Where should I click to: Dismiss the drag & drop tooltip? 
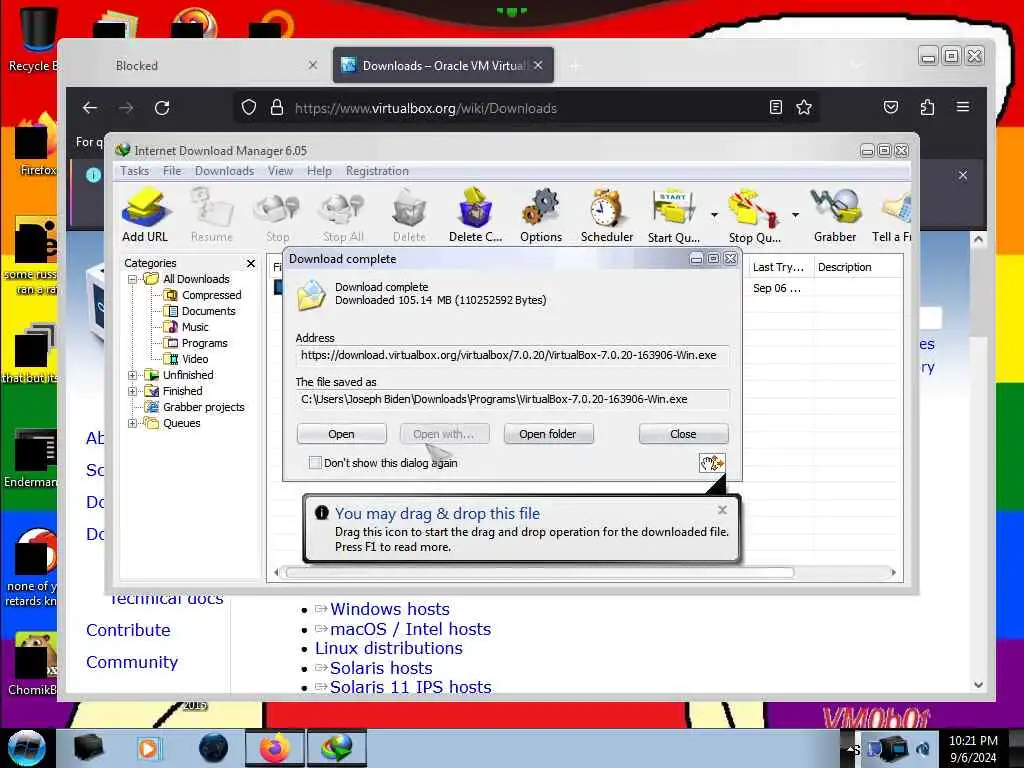722,510
